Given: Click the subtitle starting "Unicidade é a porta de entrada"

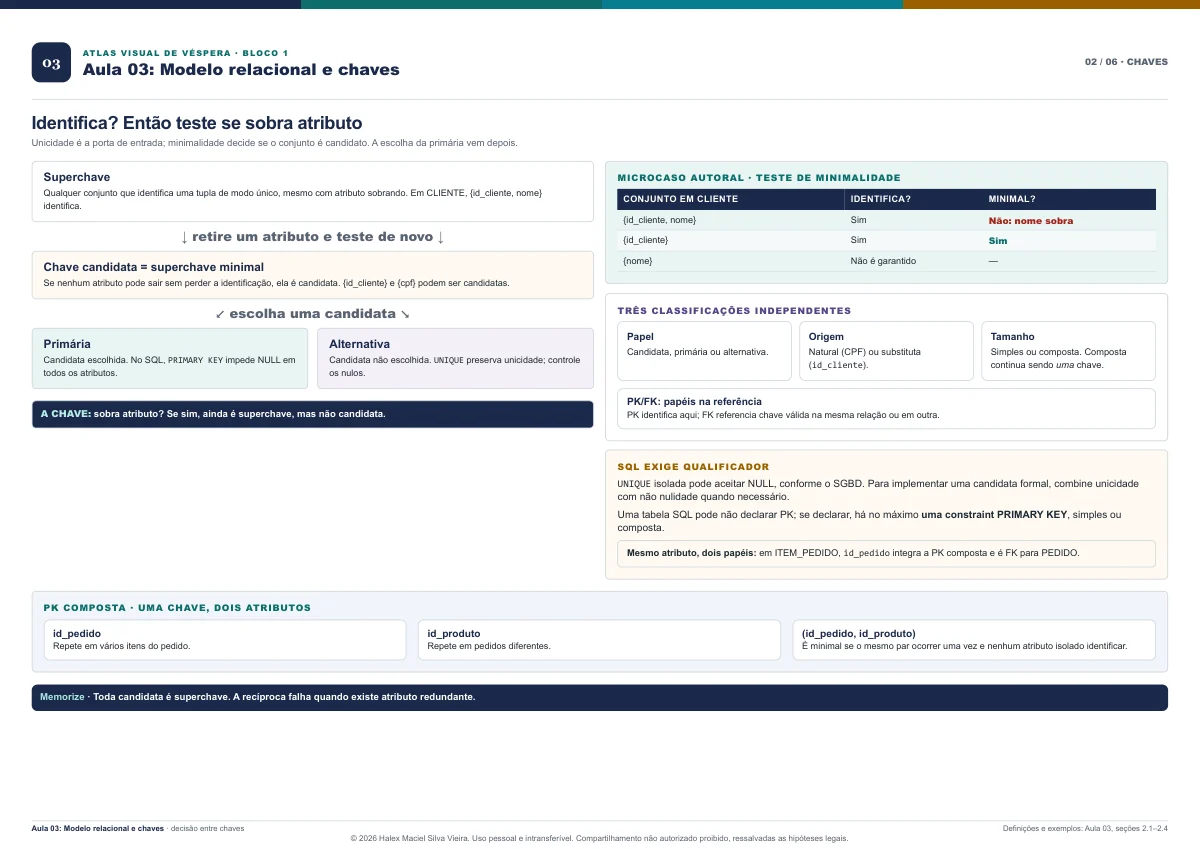Looking at the screenshot, I should click(x=275, y=143).
